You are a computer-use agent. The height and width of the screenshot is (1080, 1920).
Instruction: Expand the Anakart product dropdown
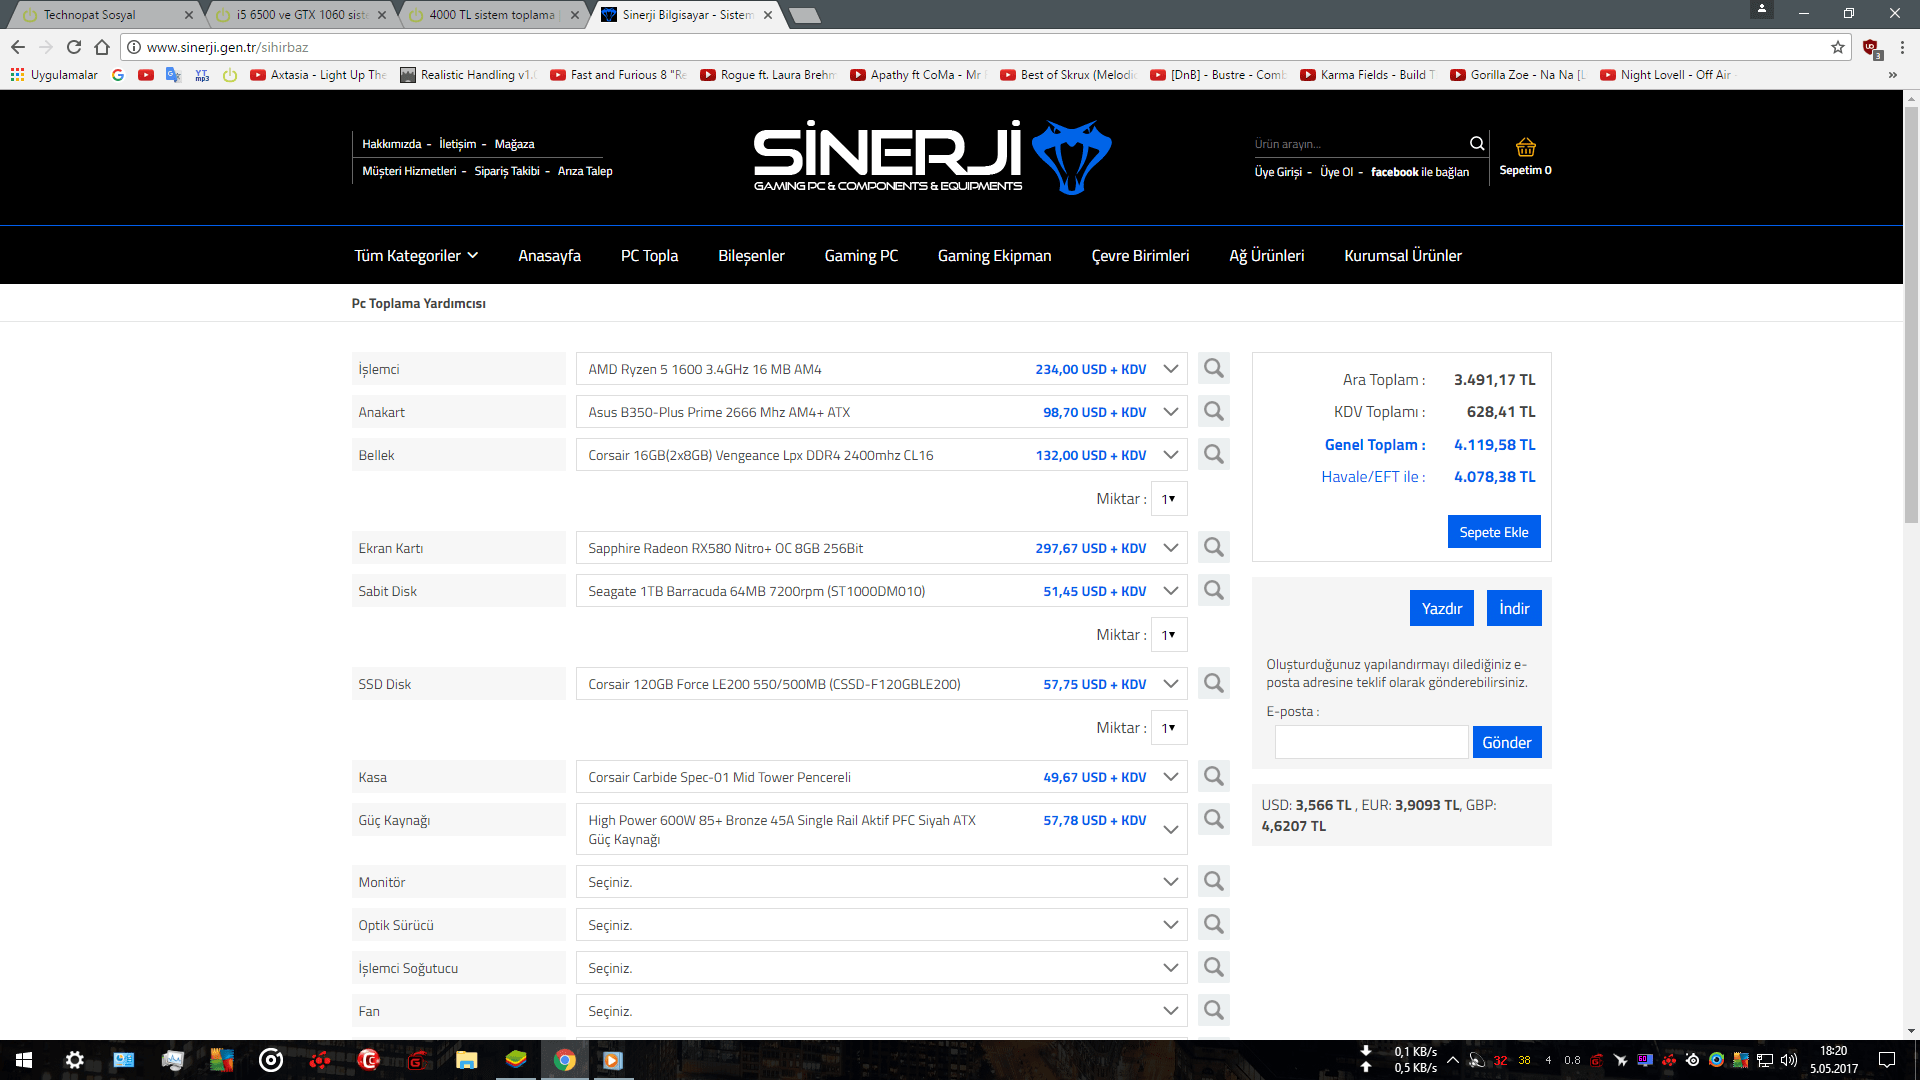coord(1170,412)
